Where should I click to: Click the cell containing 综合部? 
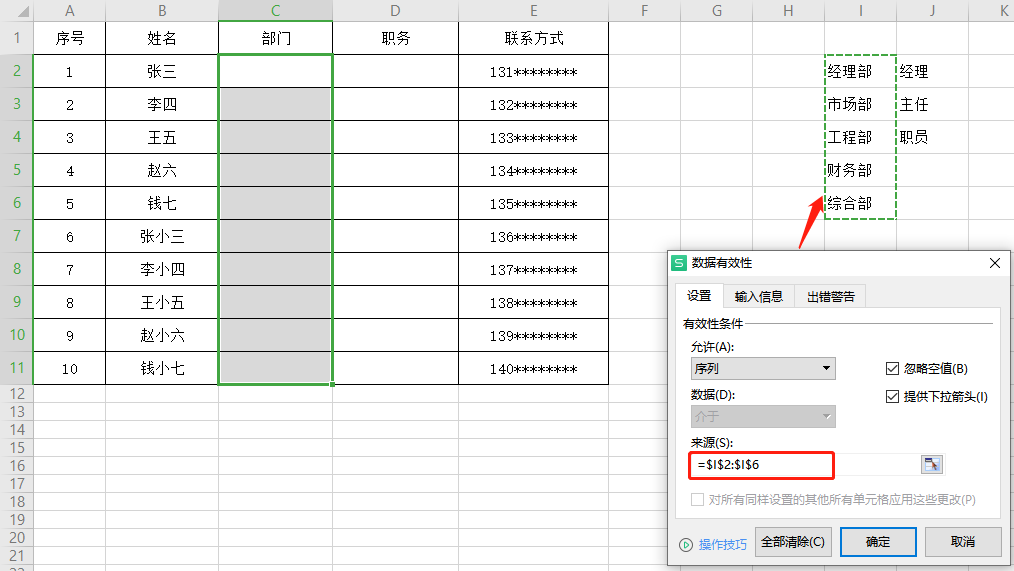tap(860, 203)
